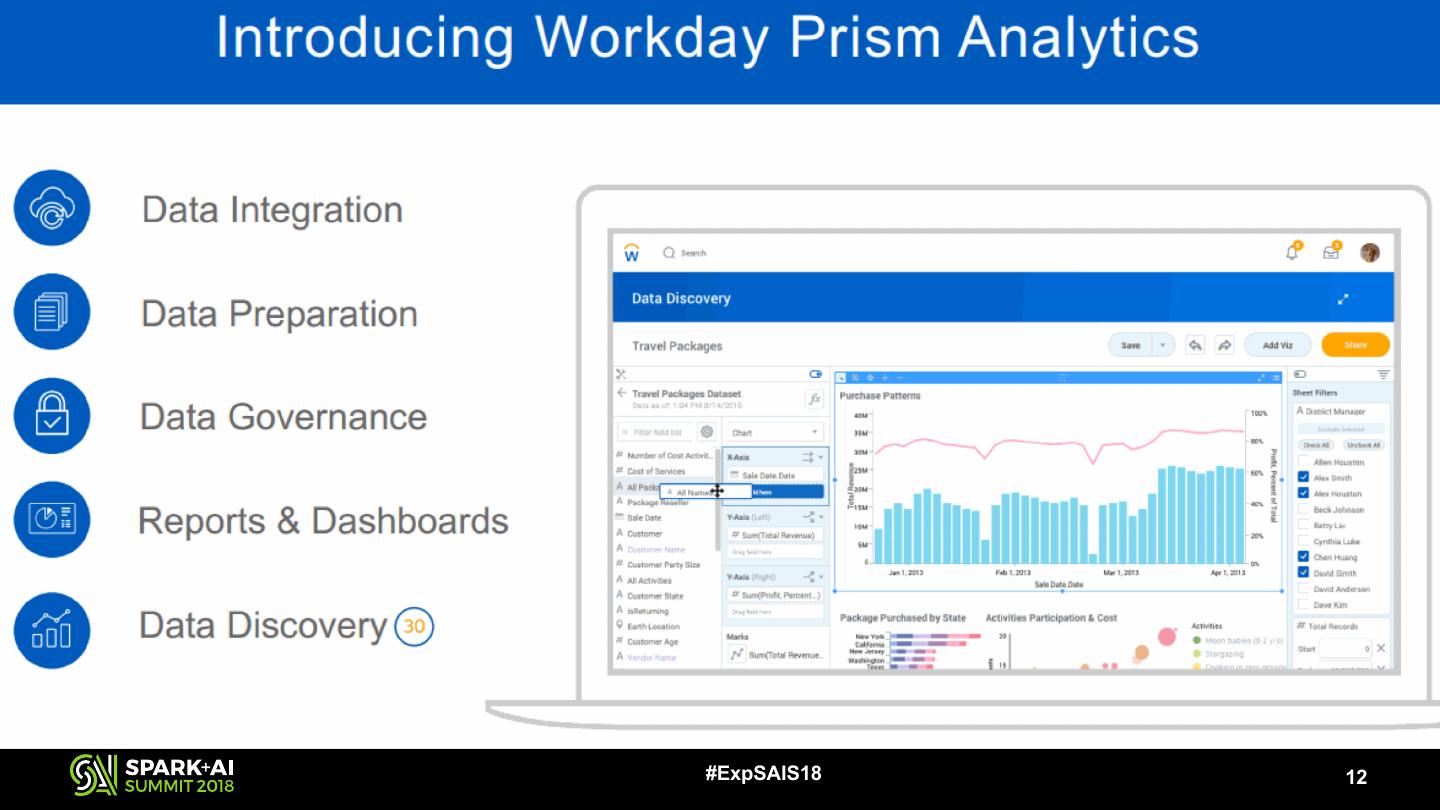Click the minus icon on chart toolbar
Image resolution: width=1440 pixels, height=810 pixels.
coord(900,377)
